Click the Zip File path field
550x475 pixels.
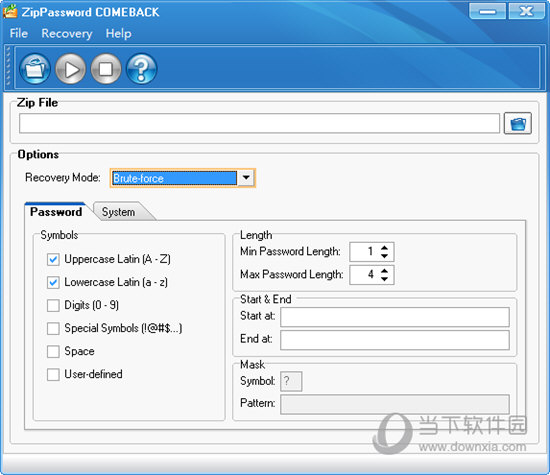coord(259,123)
